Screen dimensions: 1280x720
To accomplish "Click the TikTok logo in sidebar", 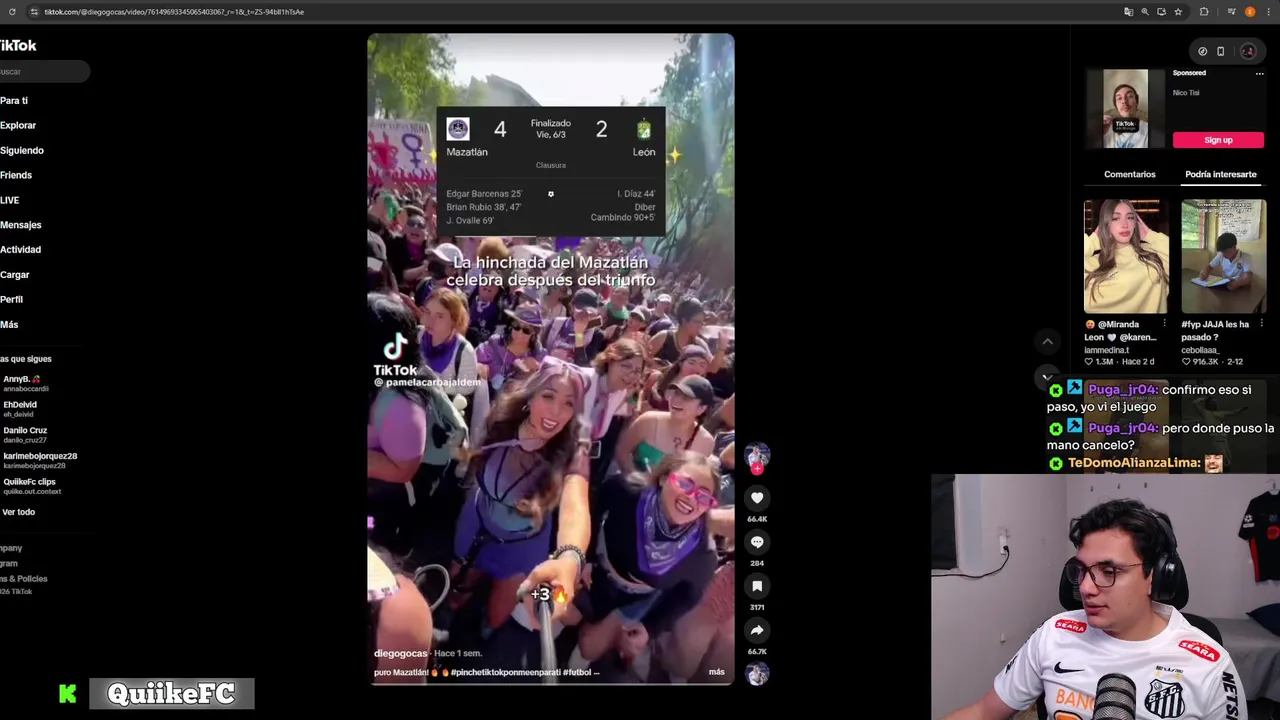I will coord(18,45).
